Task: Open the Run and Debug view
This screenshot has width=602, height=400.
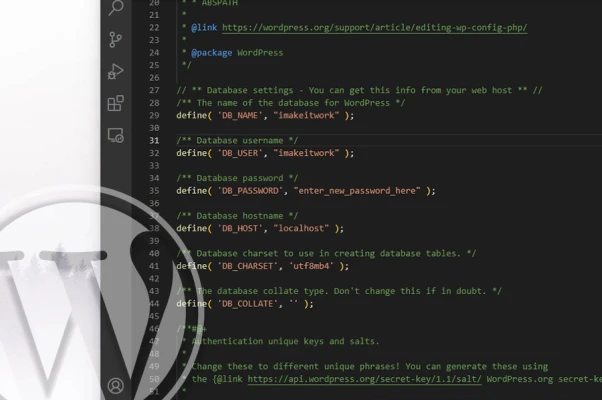Action: pos(115,71)
